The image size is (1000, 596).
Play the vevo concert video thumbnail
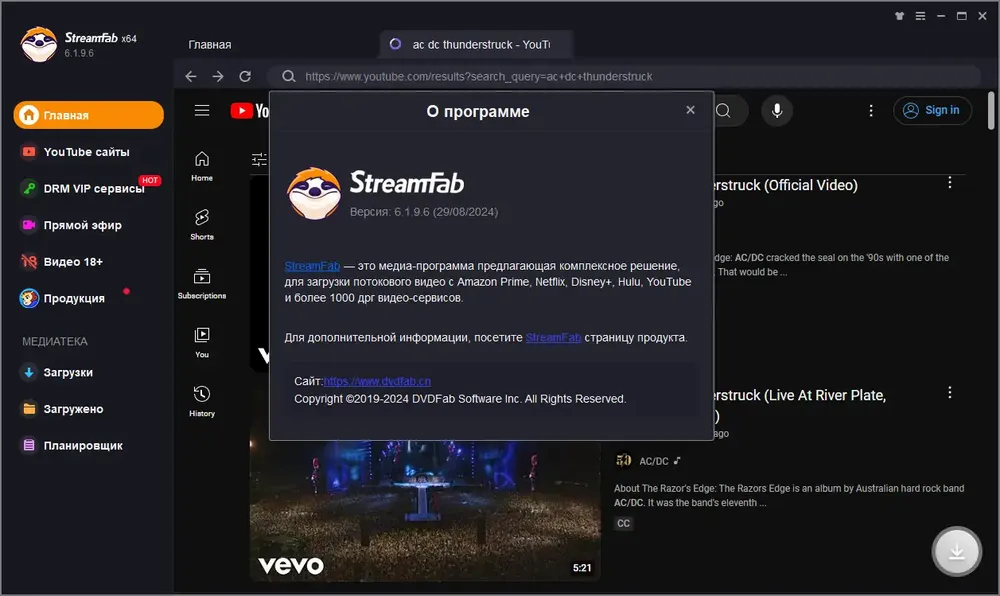point(425,510)
